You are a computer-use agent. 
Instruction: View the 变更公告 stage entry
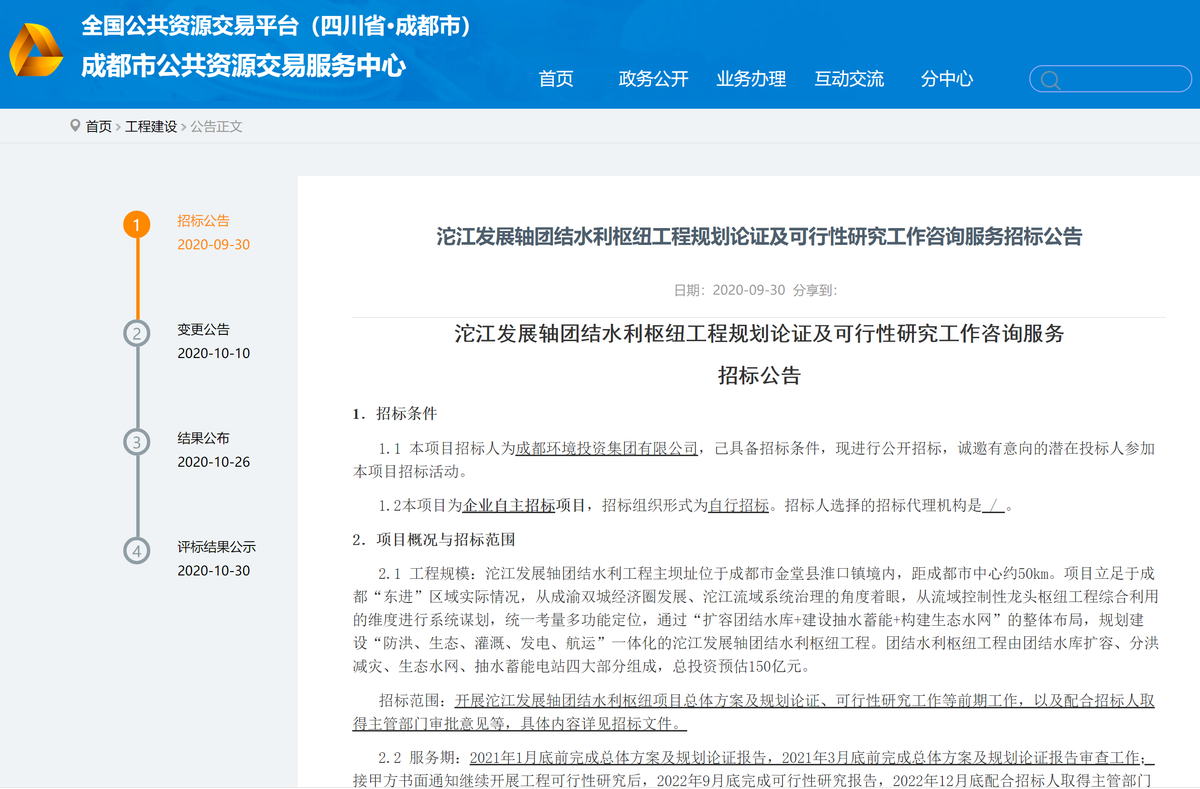204,330
